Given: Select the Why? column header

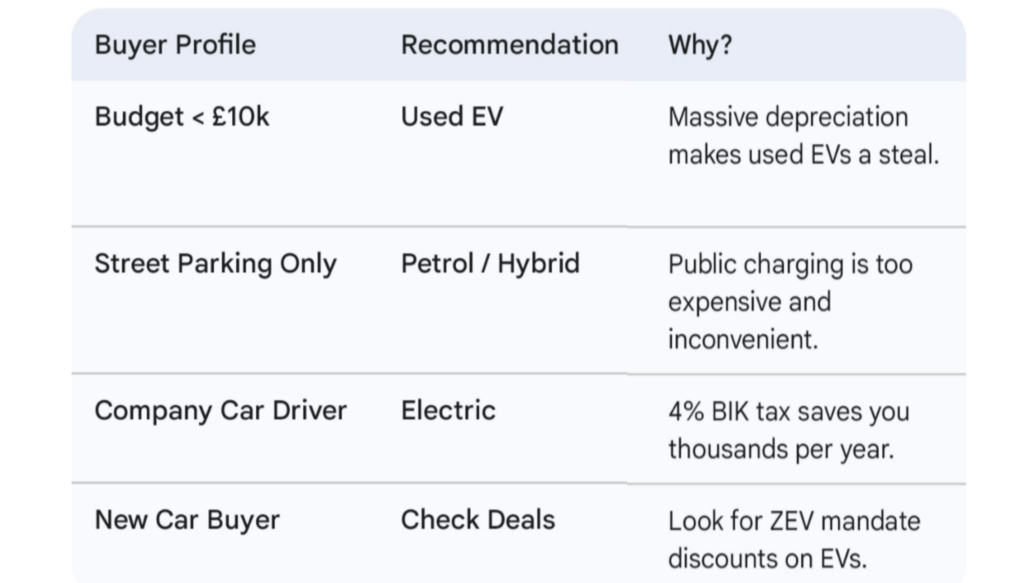Looking at the screenshot, I should pyautogui.click(x=699, y=45).
